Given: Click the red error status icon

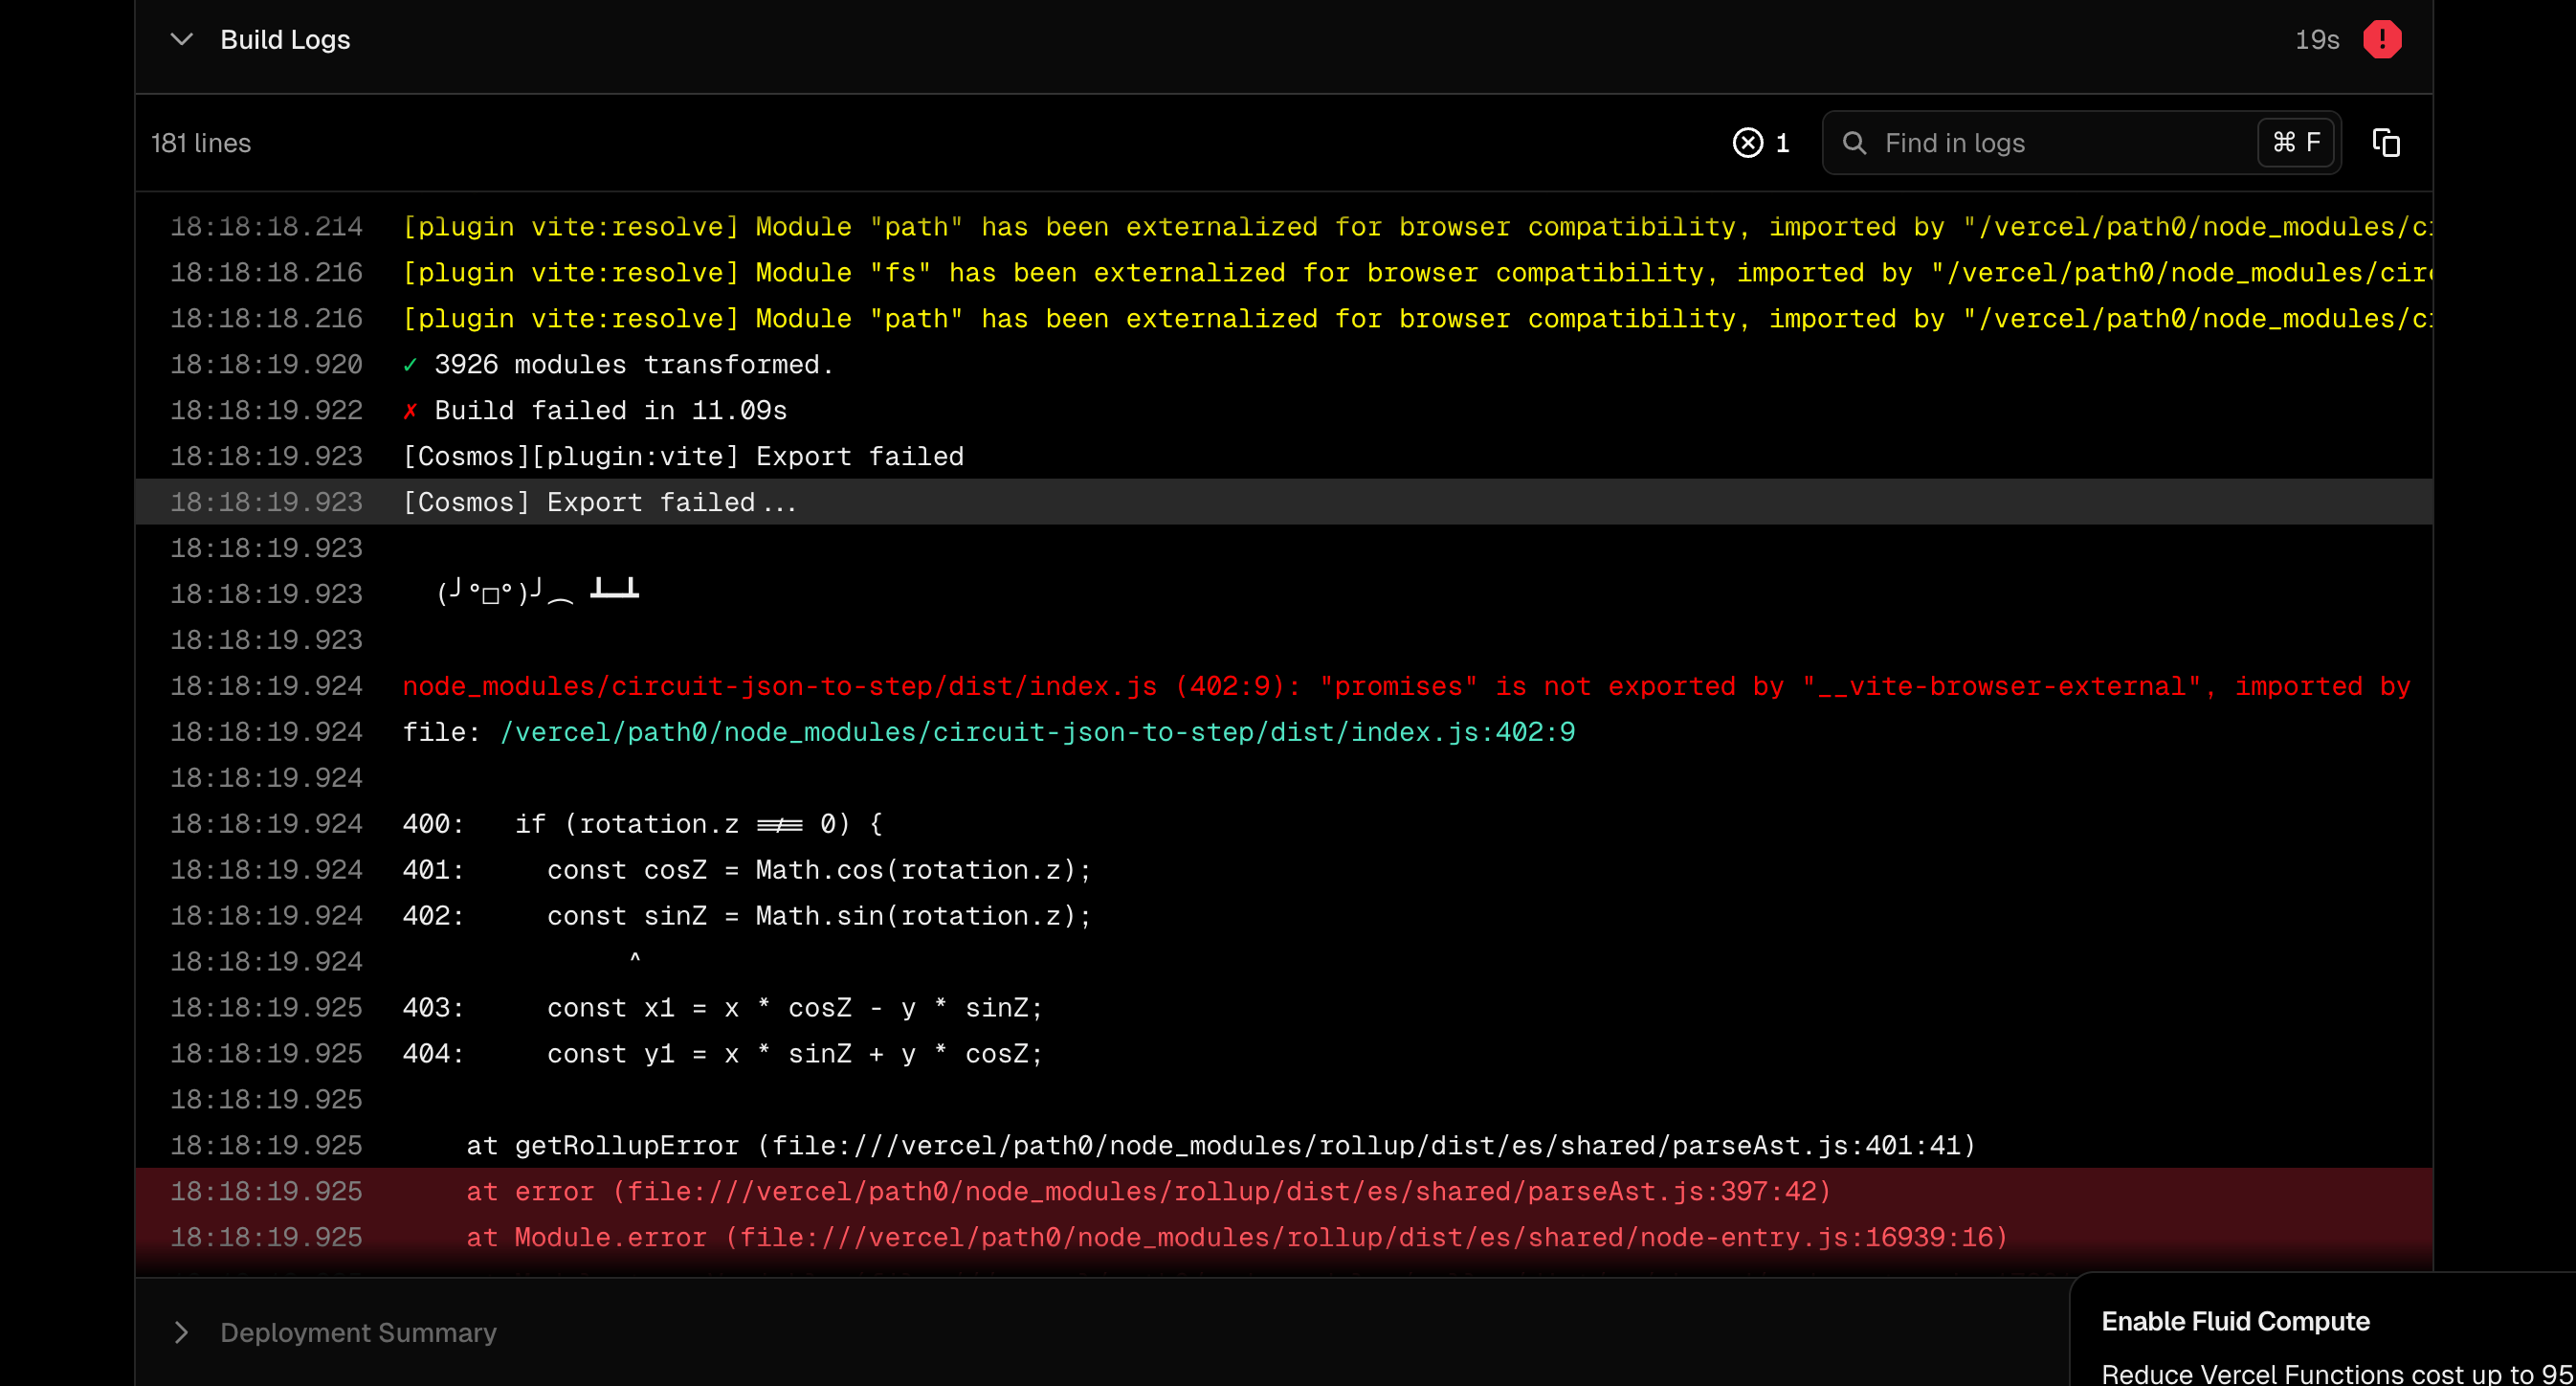Looking at the screenshot, I should [x=2381, y=40].
